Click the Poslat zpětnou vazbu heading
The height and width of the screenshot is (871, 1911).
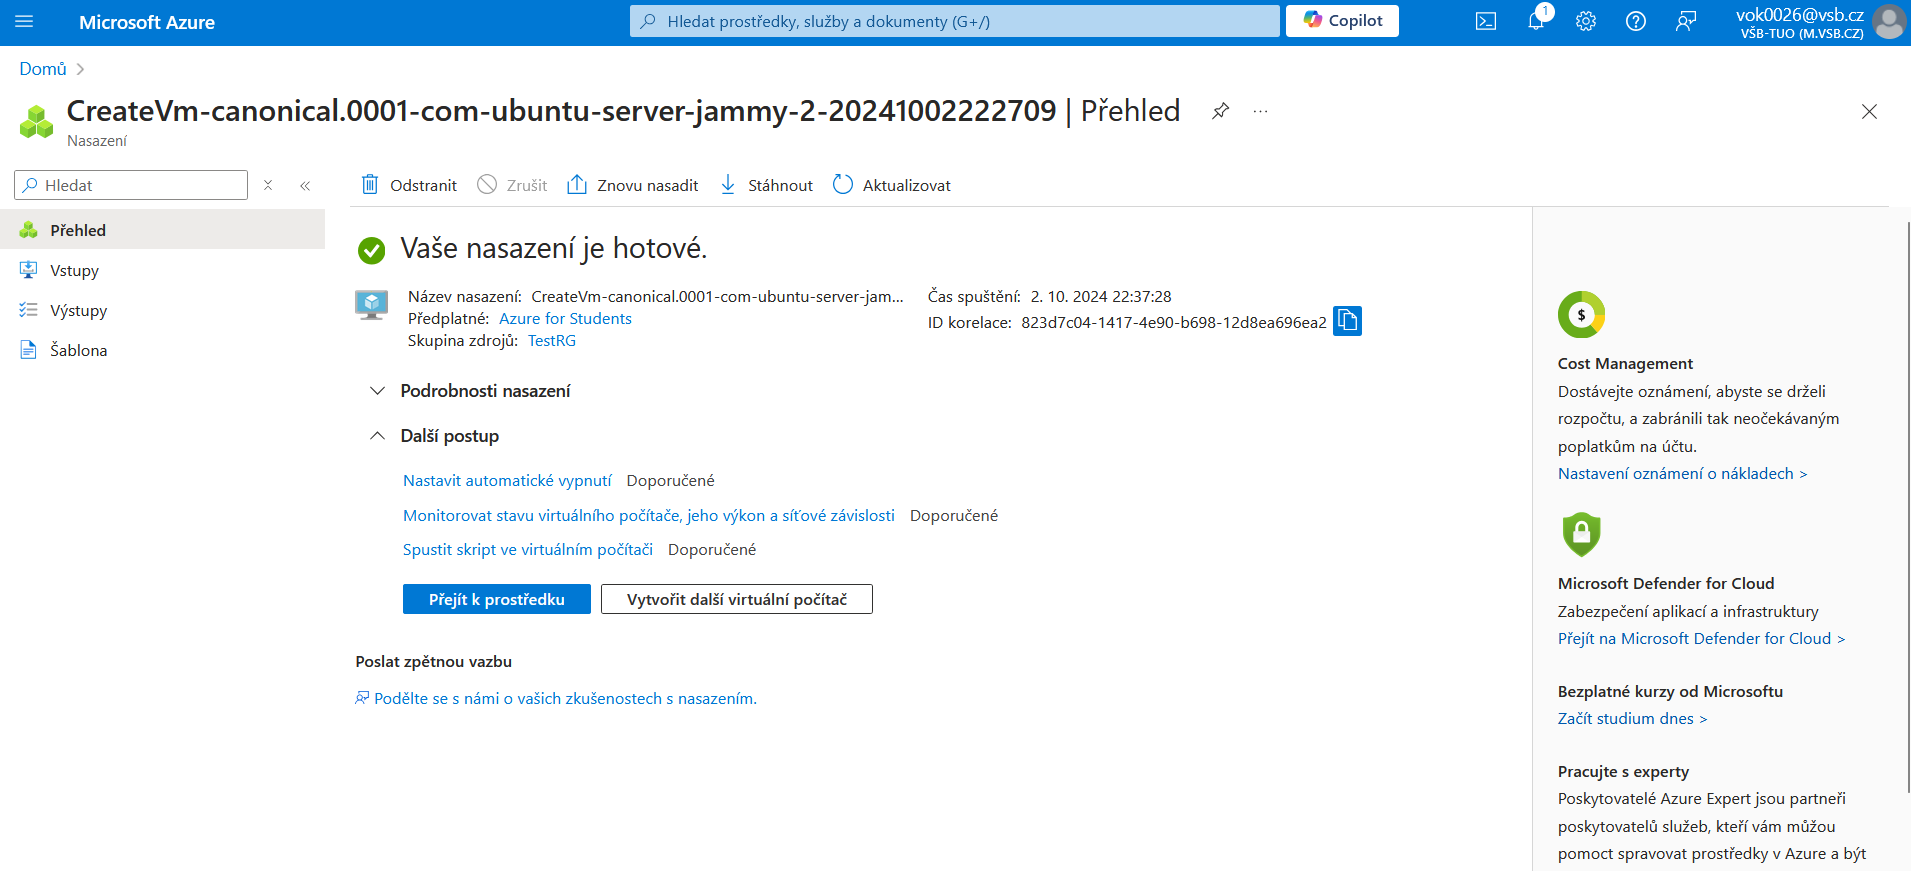tap(434, 662)
